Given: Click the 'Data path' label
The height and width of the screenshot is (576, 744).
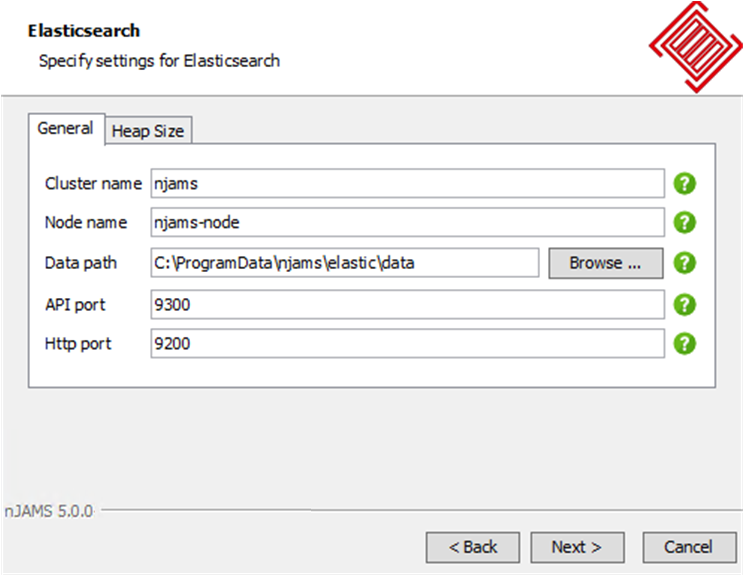Looking at the screenshot, I should pyautogui.click(x=81, y=263).
